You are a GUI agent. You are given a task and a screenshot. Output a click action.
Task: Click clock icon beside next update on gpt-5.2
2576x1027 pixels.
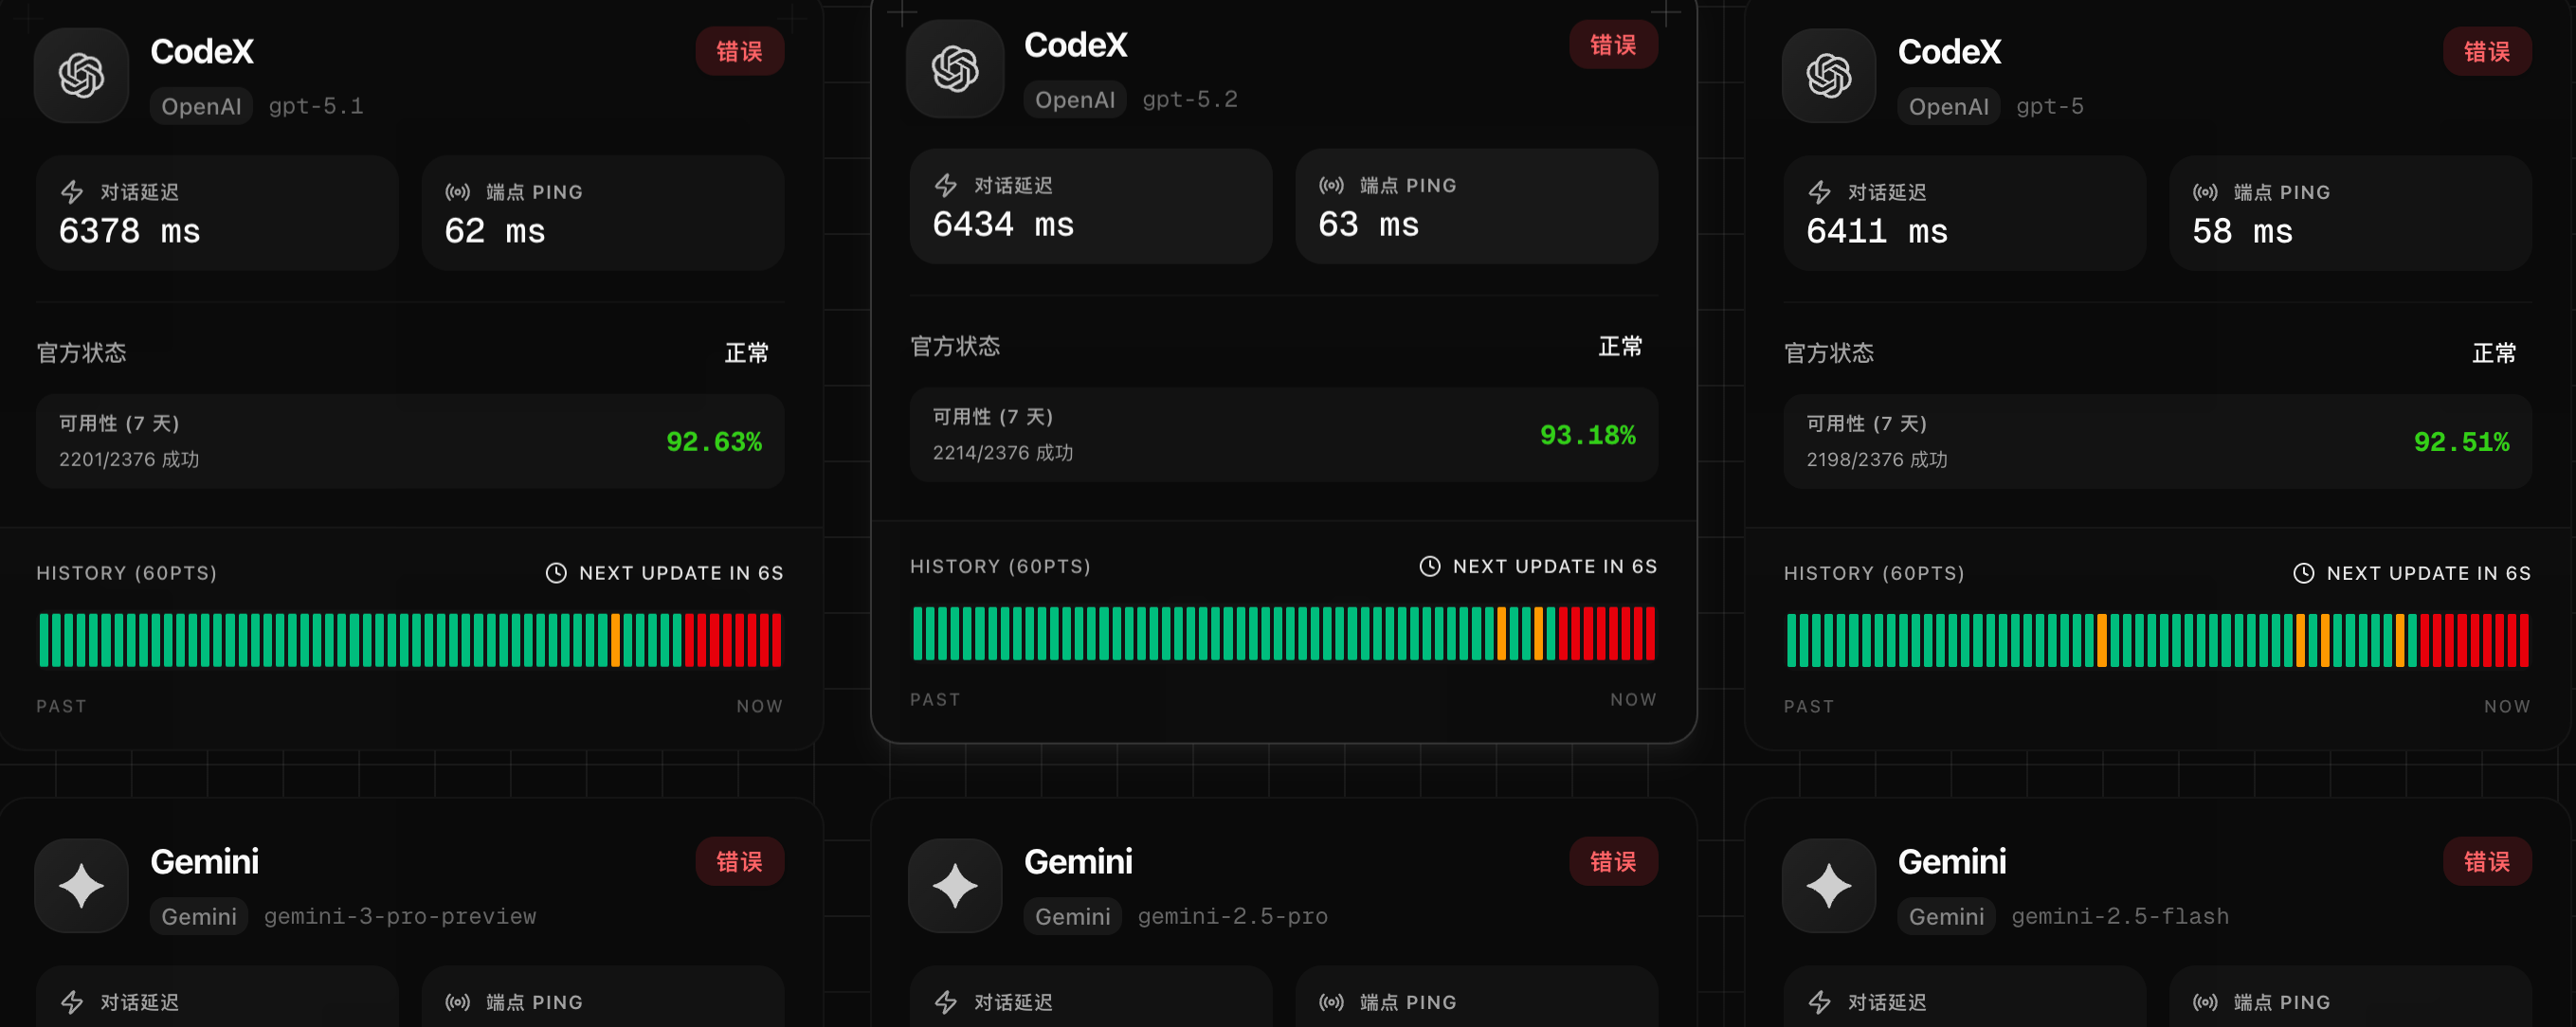click(1430, 566)
